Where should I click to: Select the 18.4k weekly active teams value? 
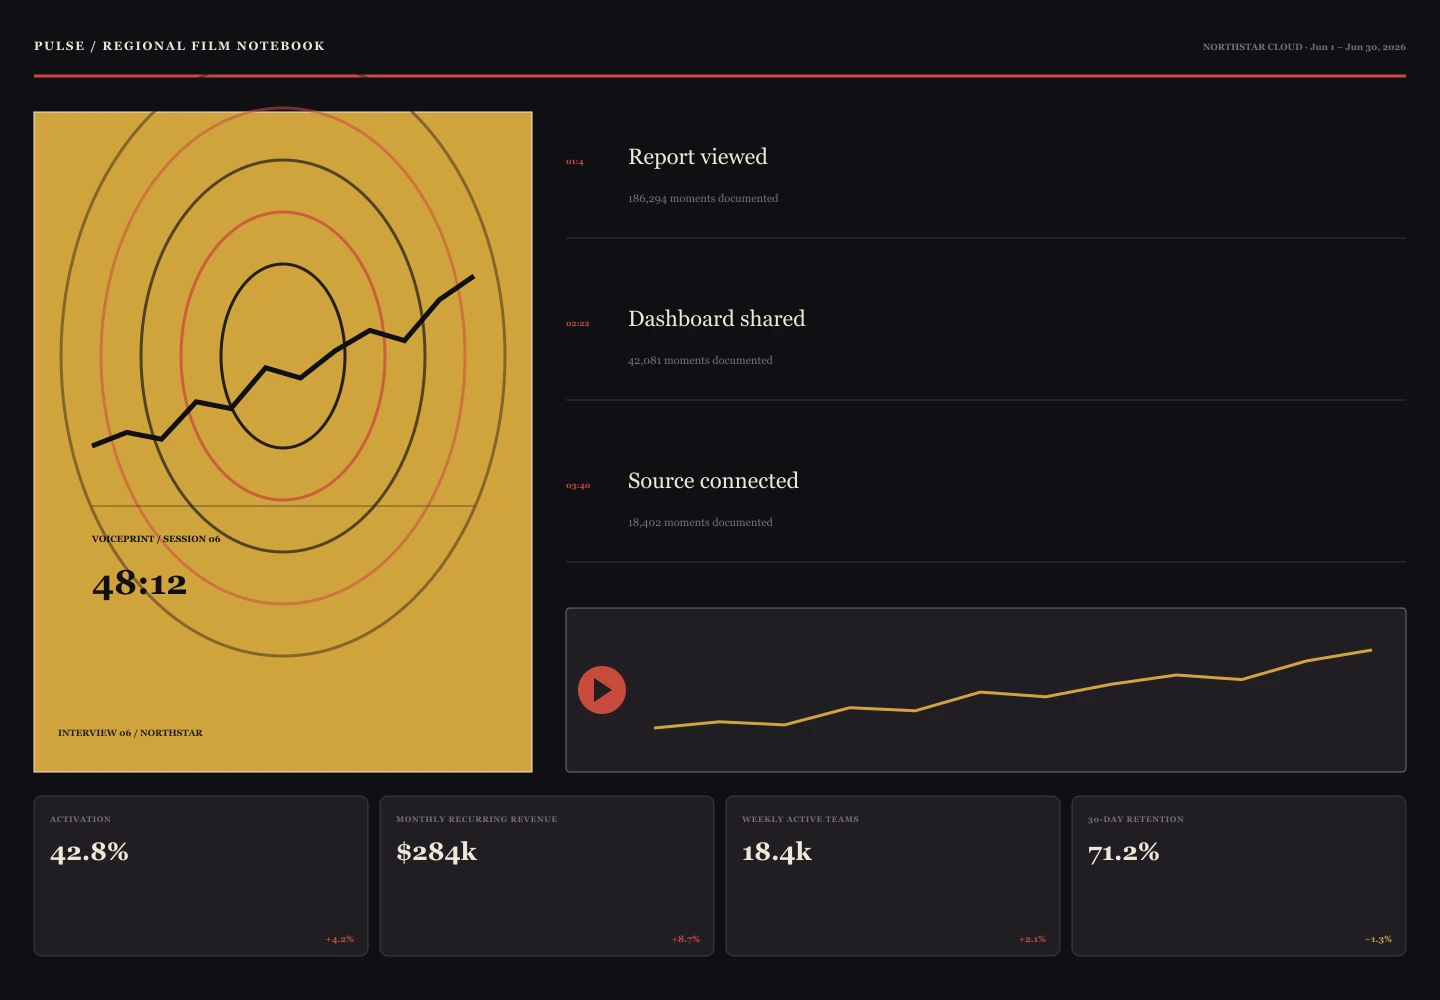point(777,852)
